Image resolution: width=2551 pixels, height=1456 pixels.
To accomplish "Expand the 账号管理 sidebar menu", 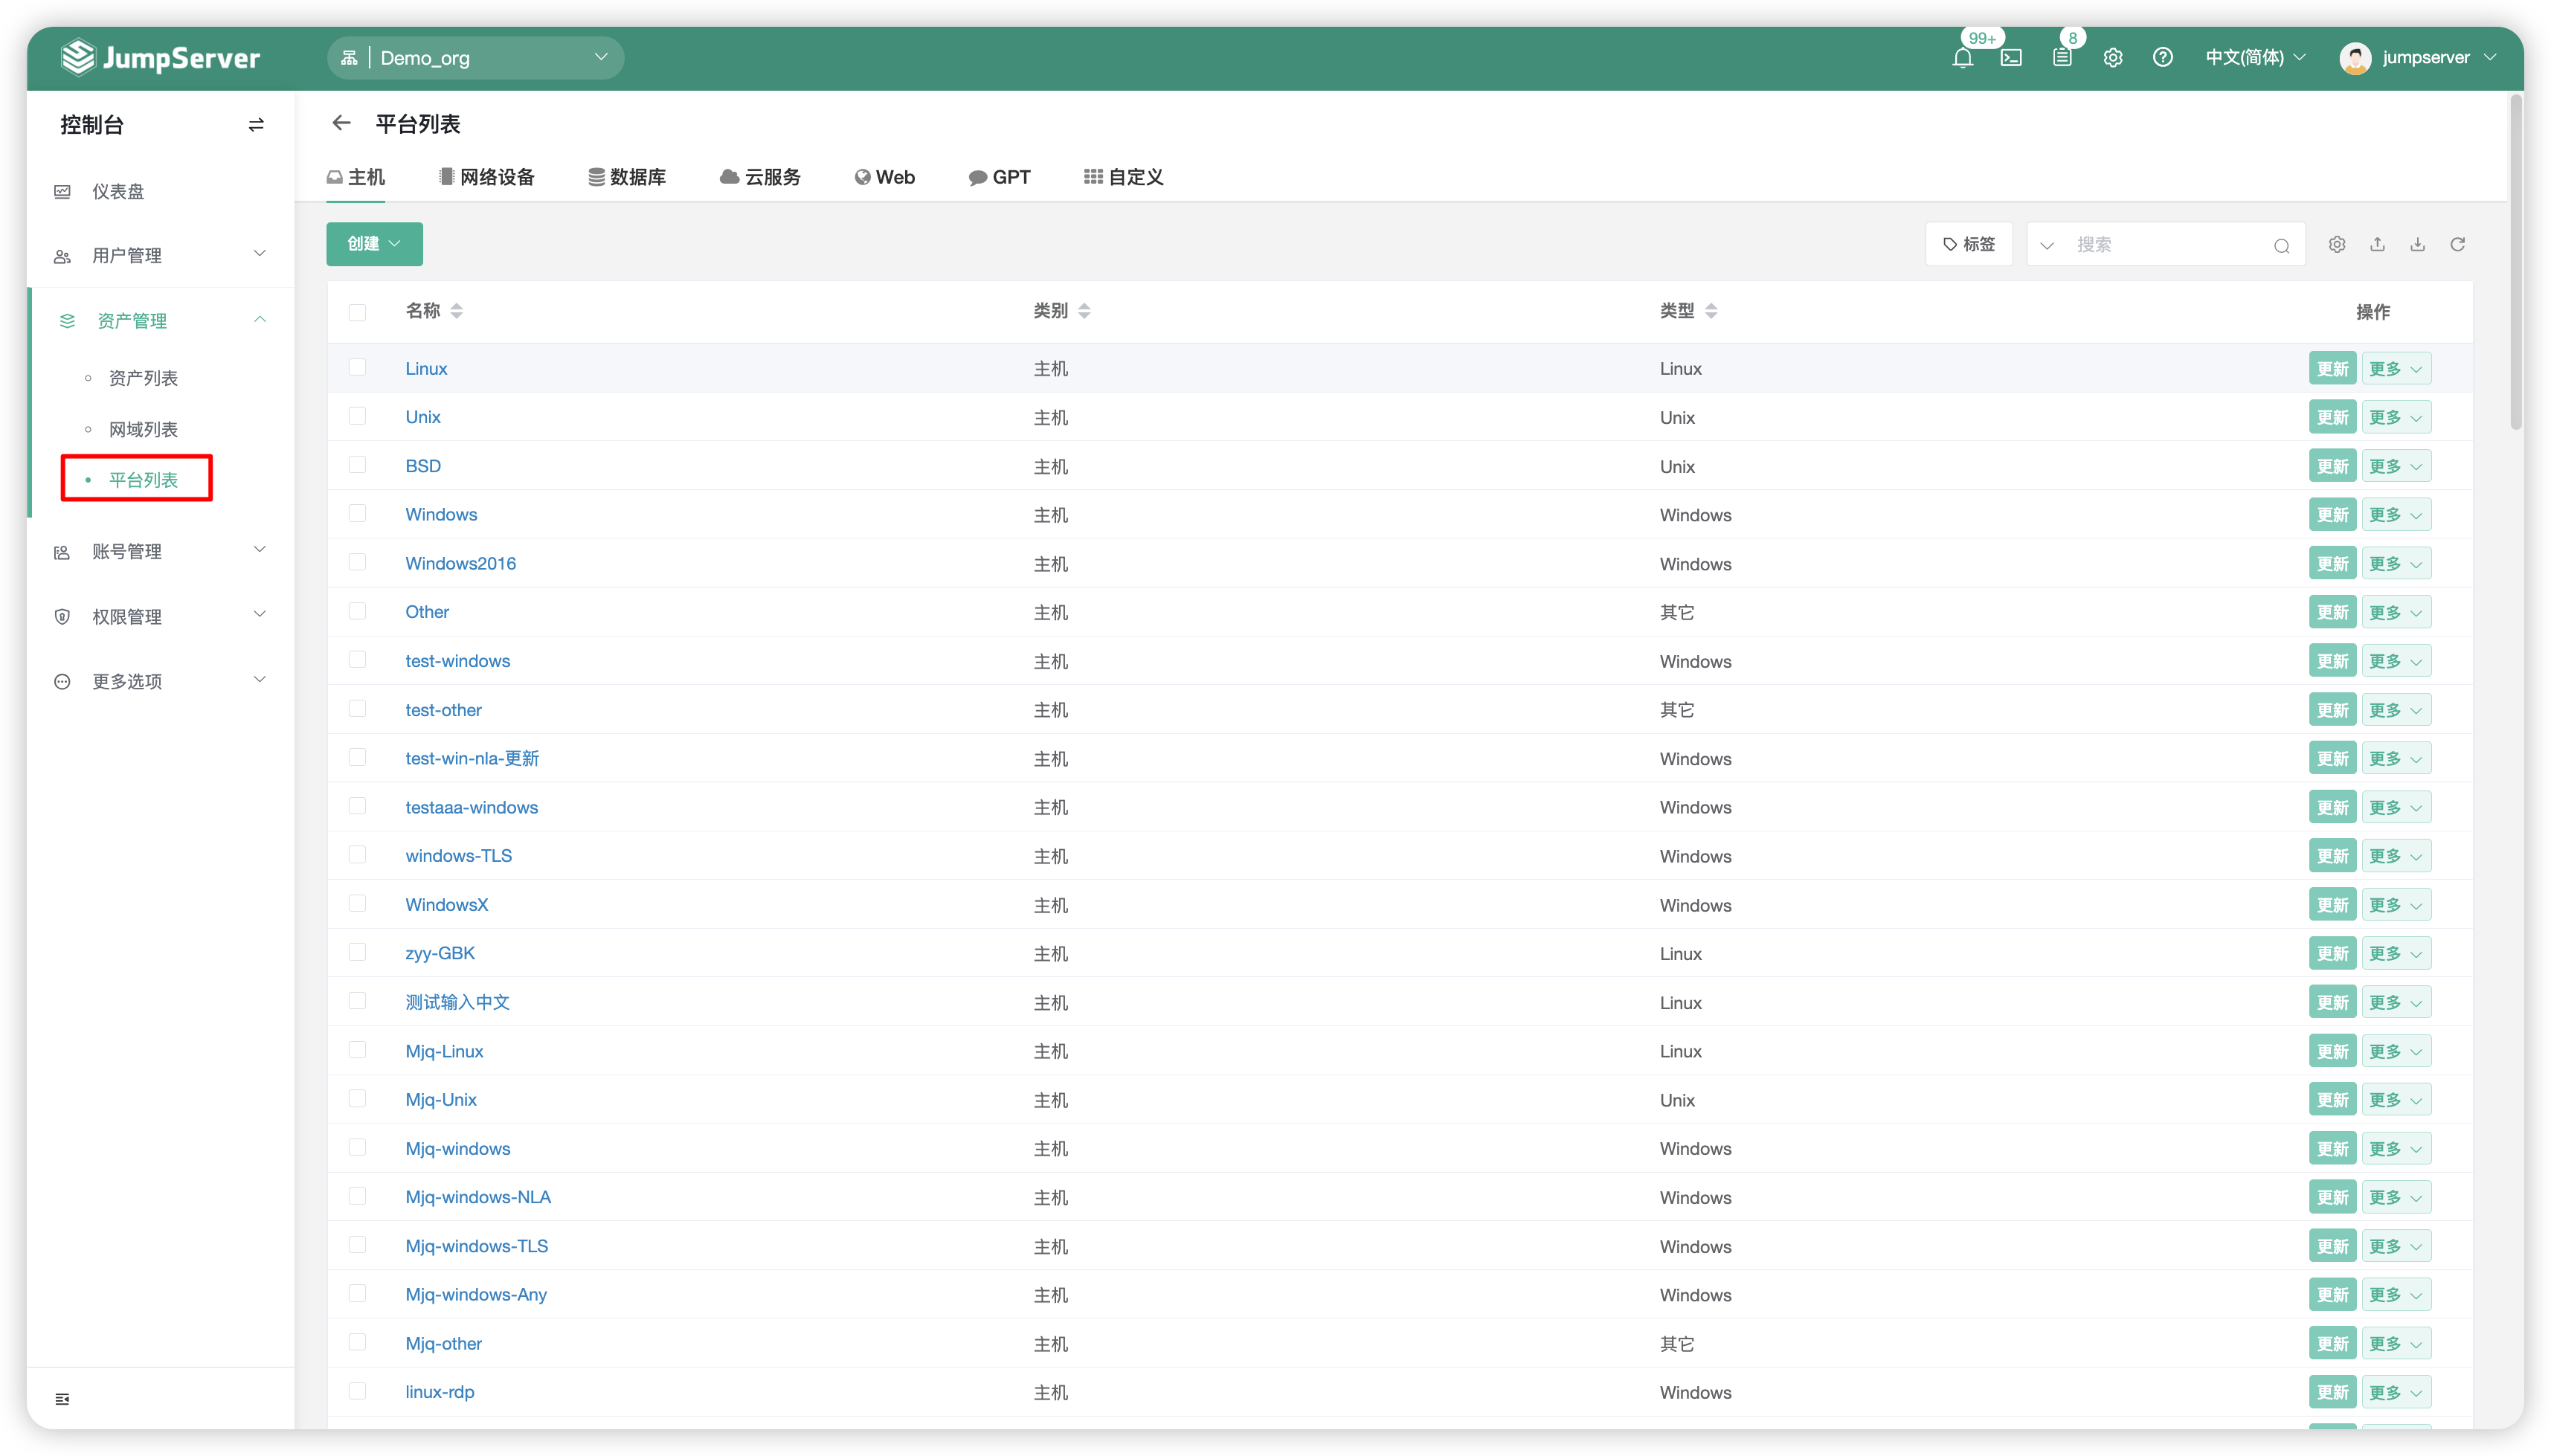I will pyautogui.click(x=160, y=551).
